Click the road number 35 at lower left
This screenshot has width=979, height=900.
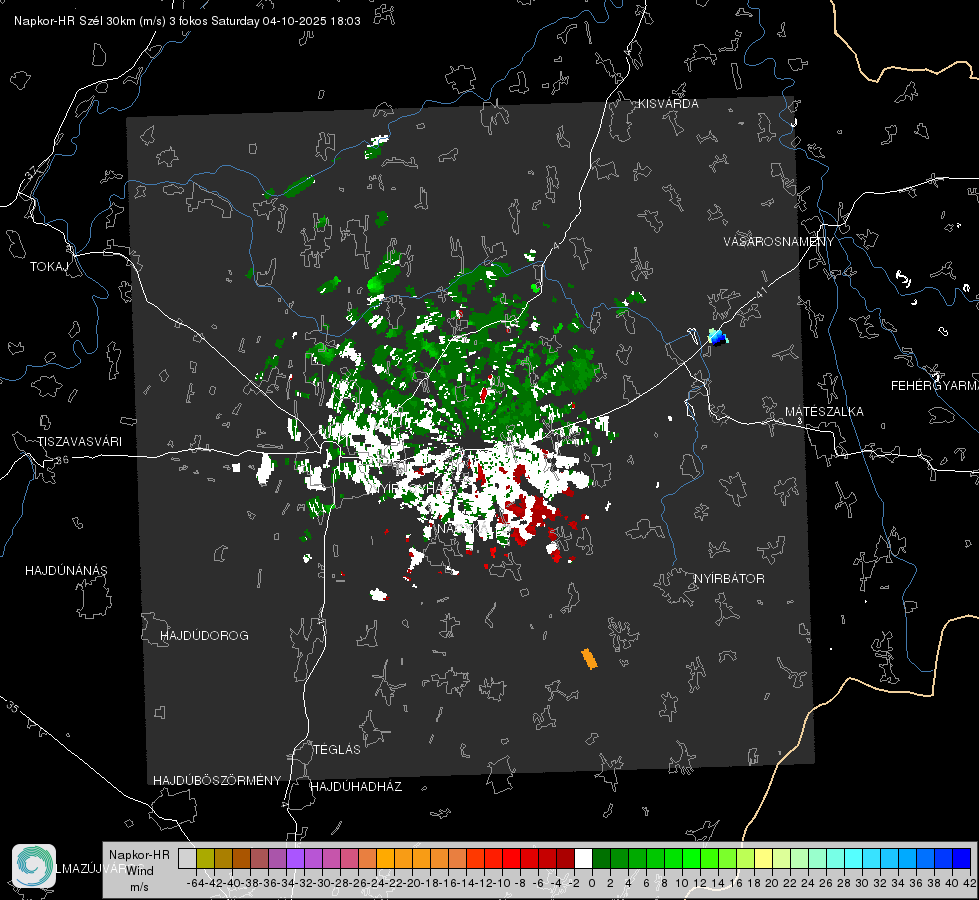point(13,706)
